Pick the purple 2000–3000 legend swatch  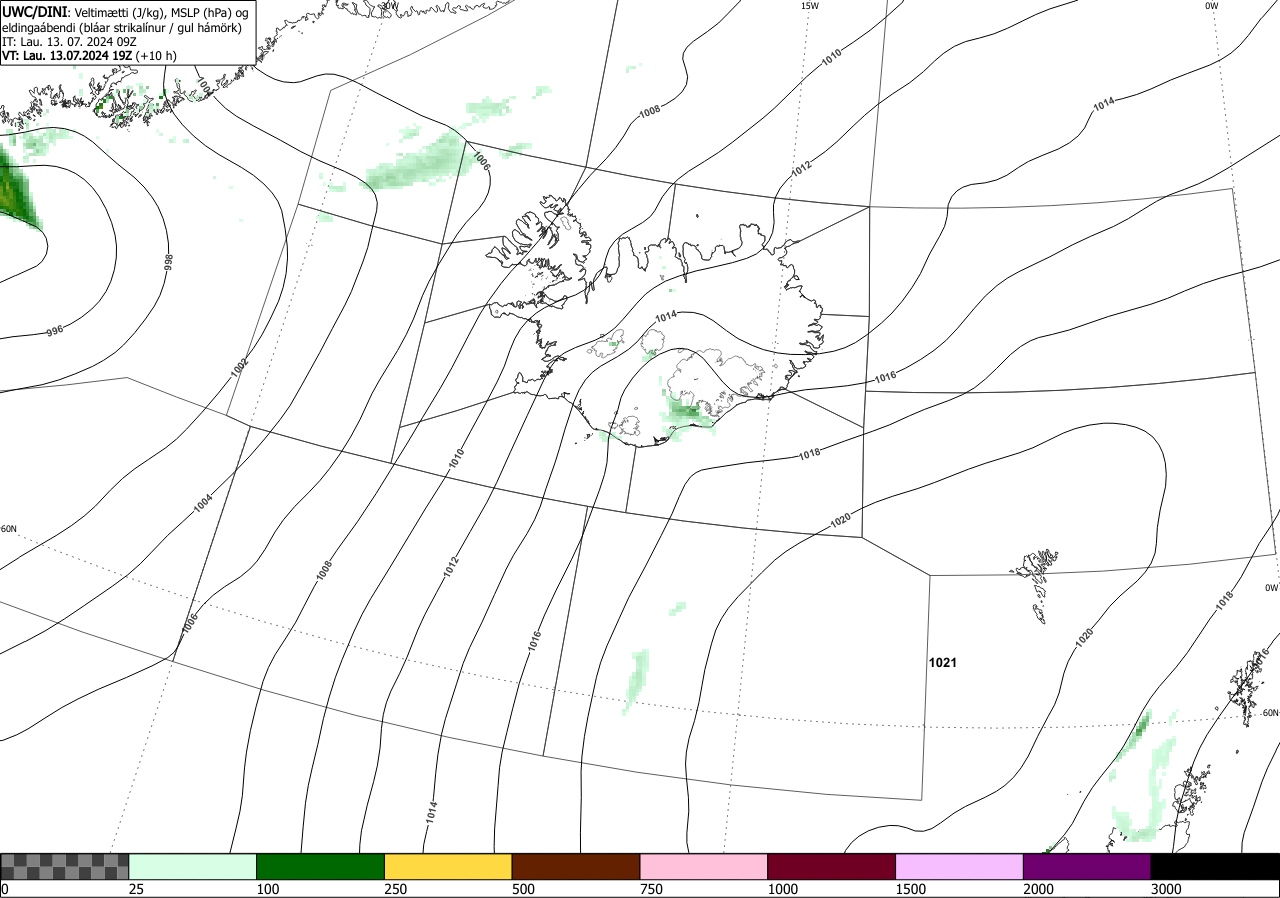[1087, 866]
